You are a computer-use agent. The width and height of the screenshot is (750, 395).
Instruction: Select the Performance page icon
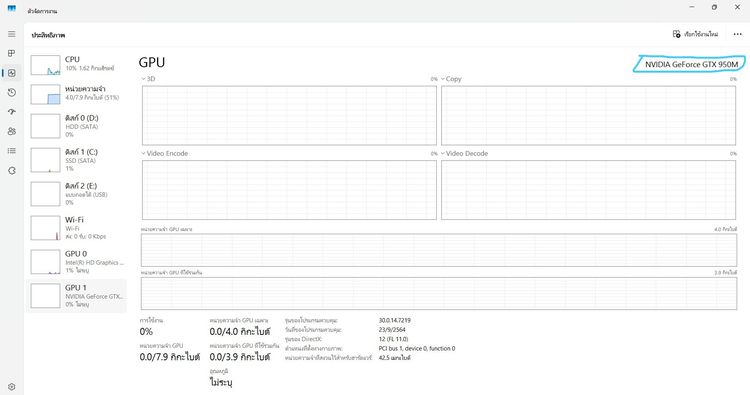pos(11,73)
